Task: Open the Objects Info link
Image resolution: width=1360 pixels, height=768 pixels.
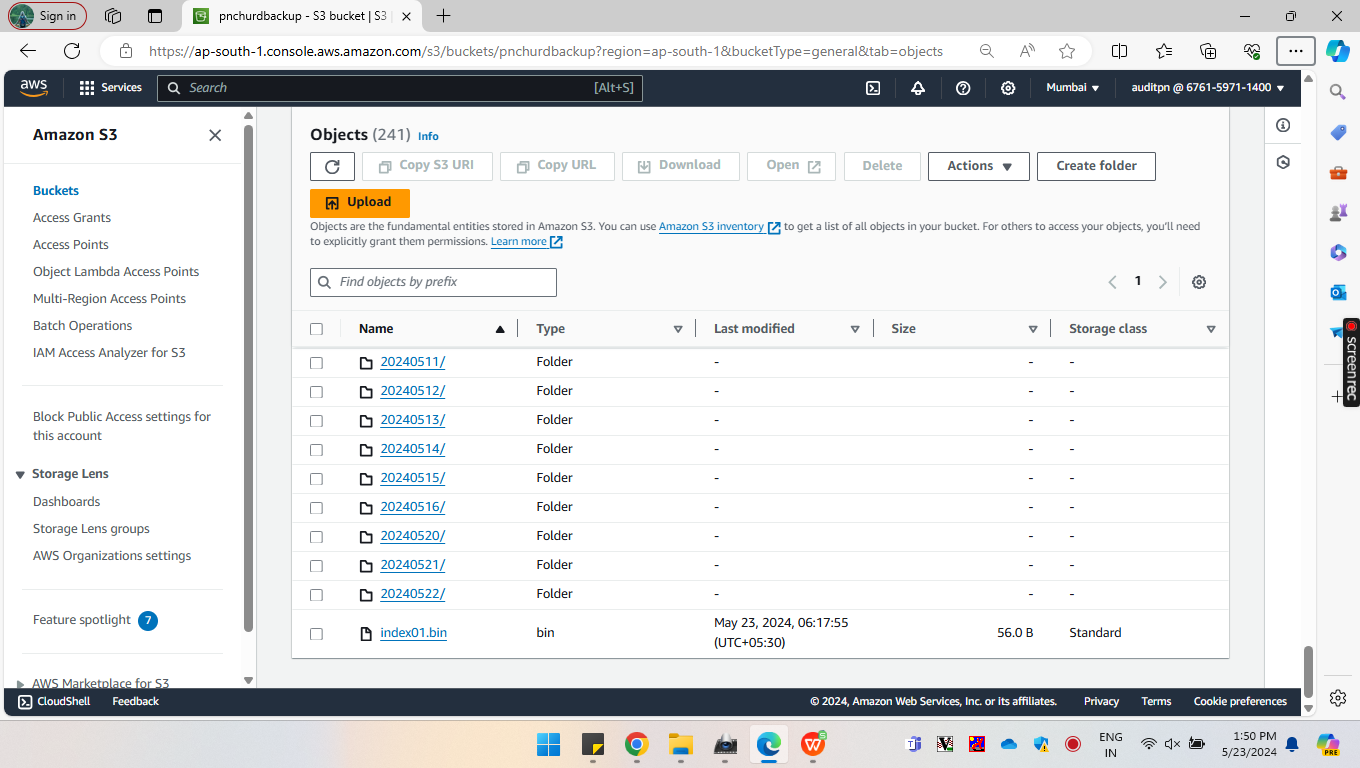Action: pyautogui.click(x=428, y=136)
